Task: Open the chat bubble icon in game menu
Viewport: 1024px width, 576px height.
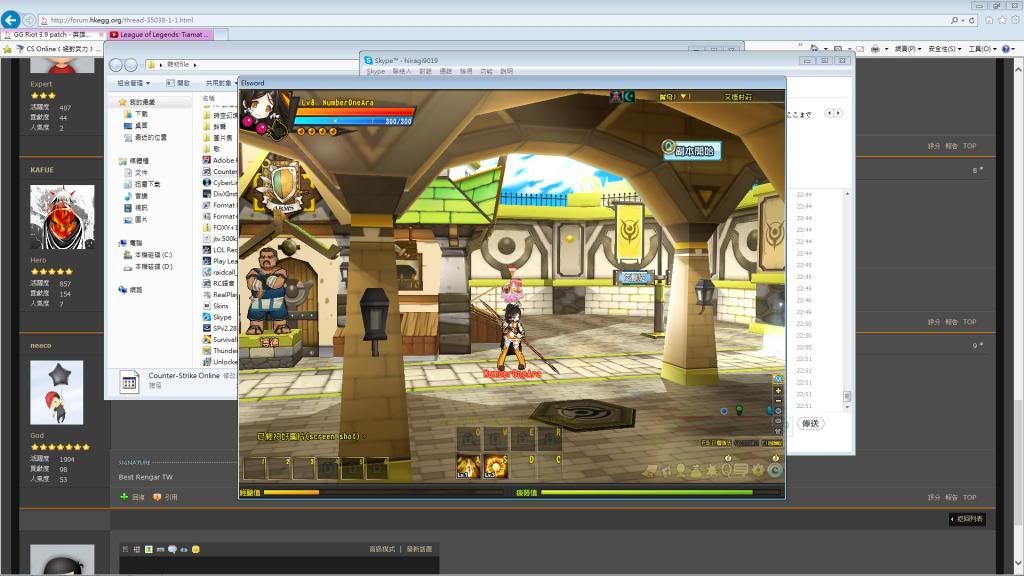Action: coord(741,470)
